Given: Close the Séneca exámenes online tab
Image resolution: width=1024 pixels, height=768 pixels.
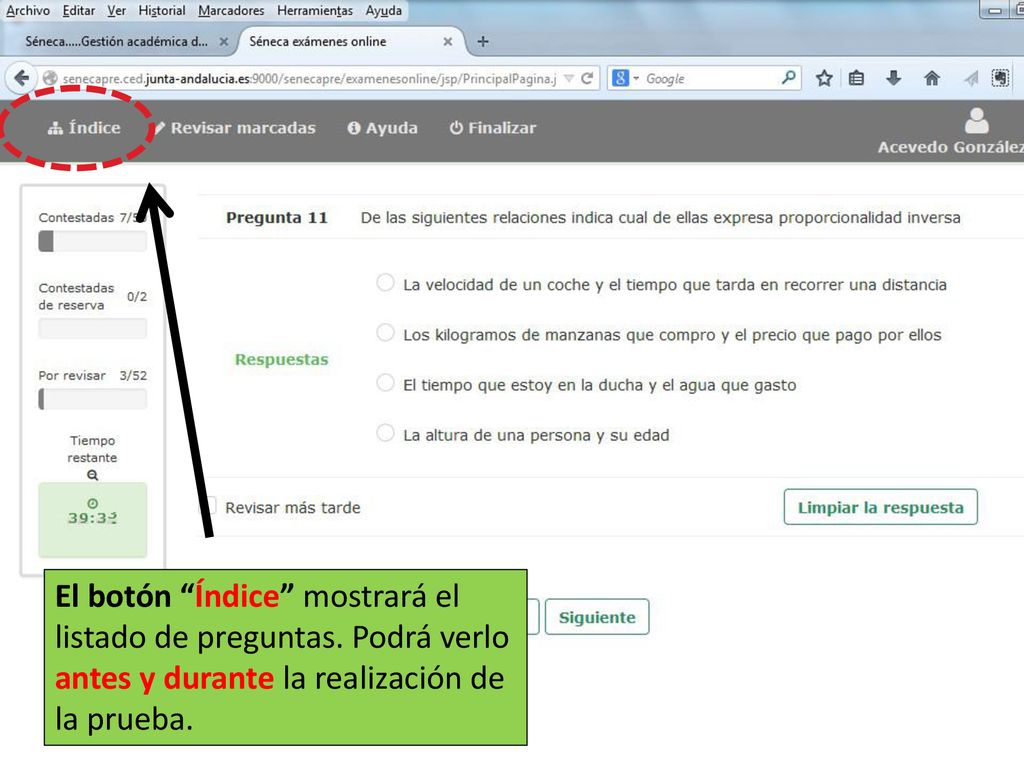Looking at the screenshot, I should (x=447, y=41).
